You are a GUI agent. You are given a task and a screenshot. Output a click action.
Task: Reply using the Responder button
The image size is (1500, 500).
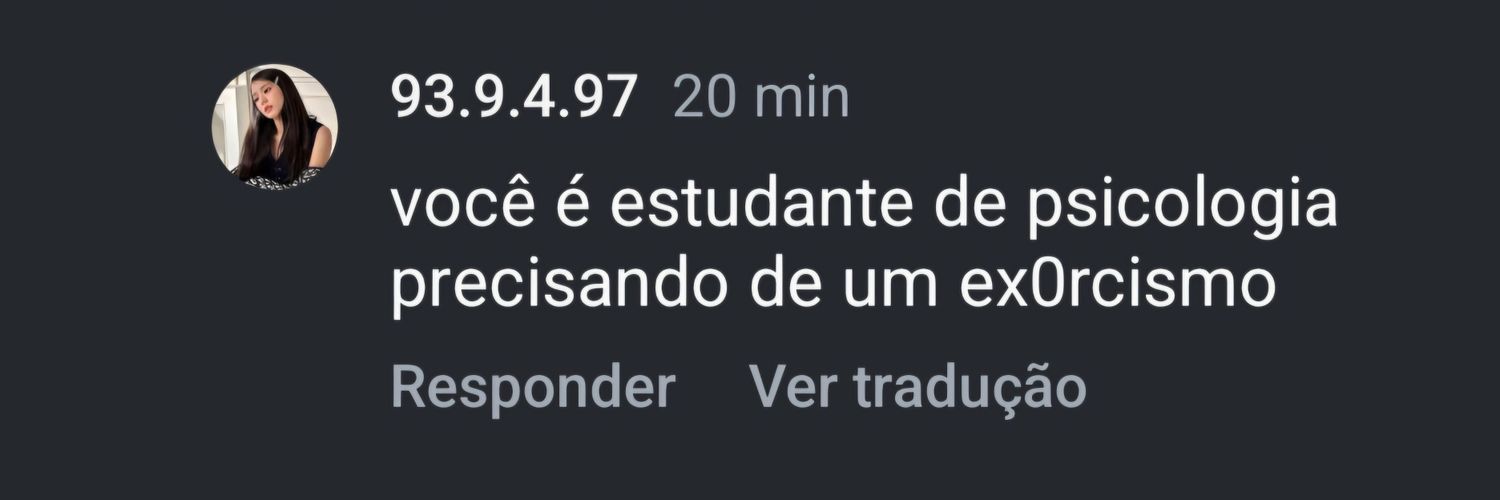point(533,387)
